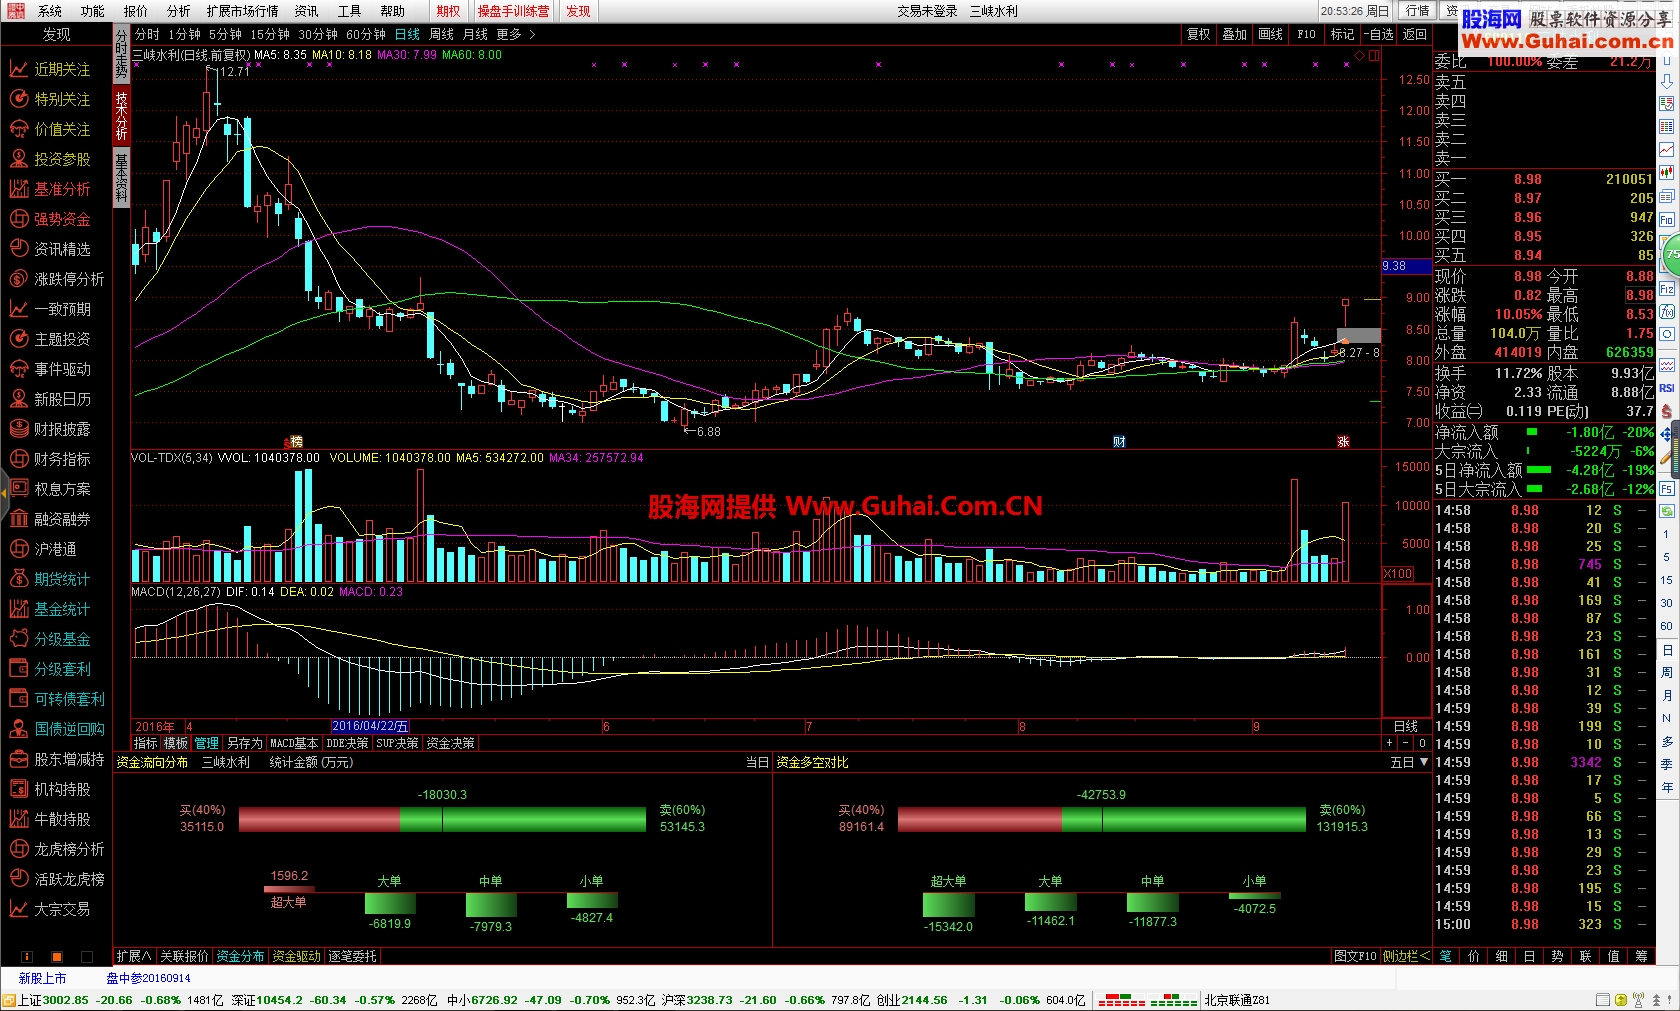This screenshot has width=1680, height=1011.
Task: Open 大宗交易 in the left panel
Action: pos(61,909)
